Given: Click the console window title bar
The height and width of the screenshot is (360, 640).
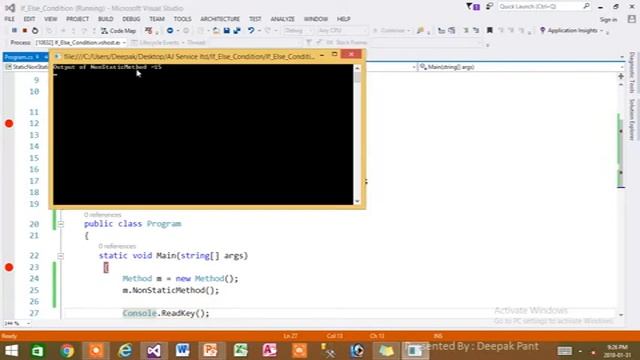Looking at the screenshot, I should pyautogui.click(x=190, y=56).
